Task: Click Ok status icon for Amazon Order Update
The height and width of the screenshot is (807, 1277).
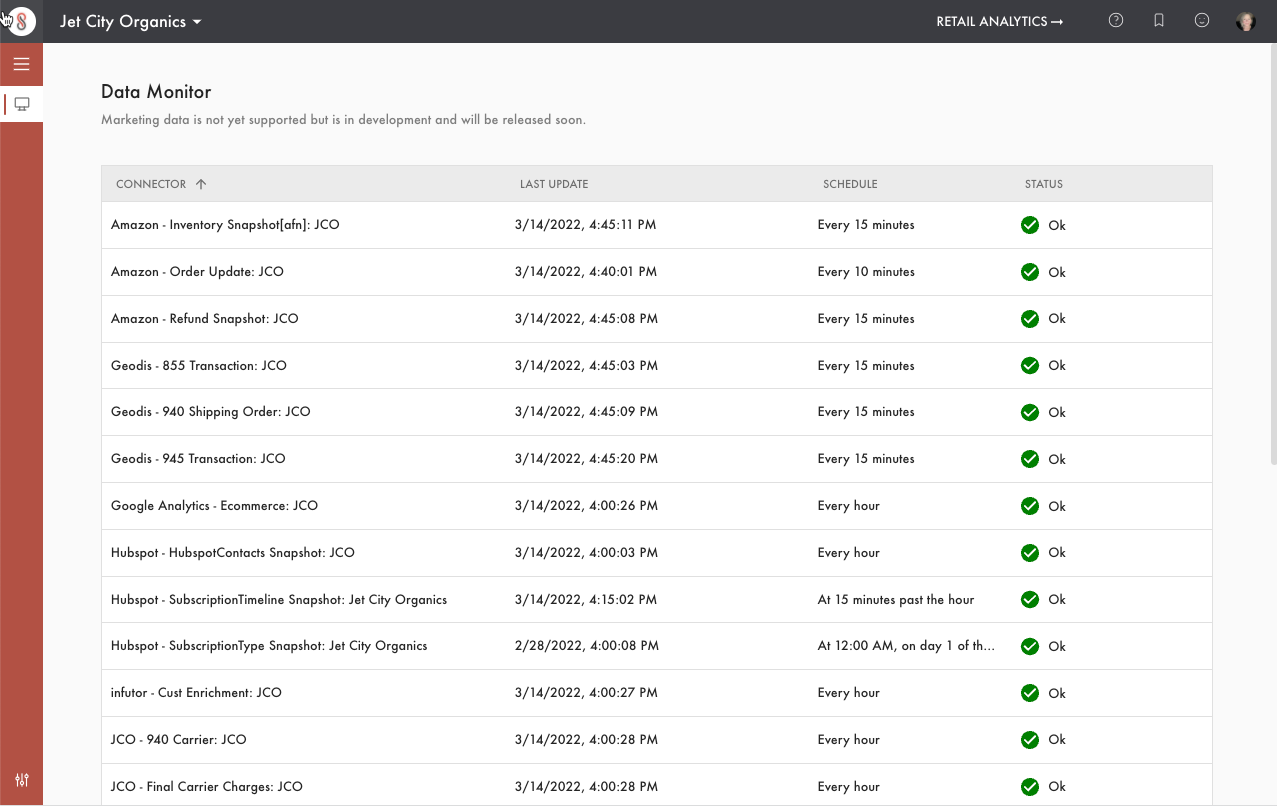Action: (x=1030, y=272)
